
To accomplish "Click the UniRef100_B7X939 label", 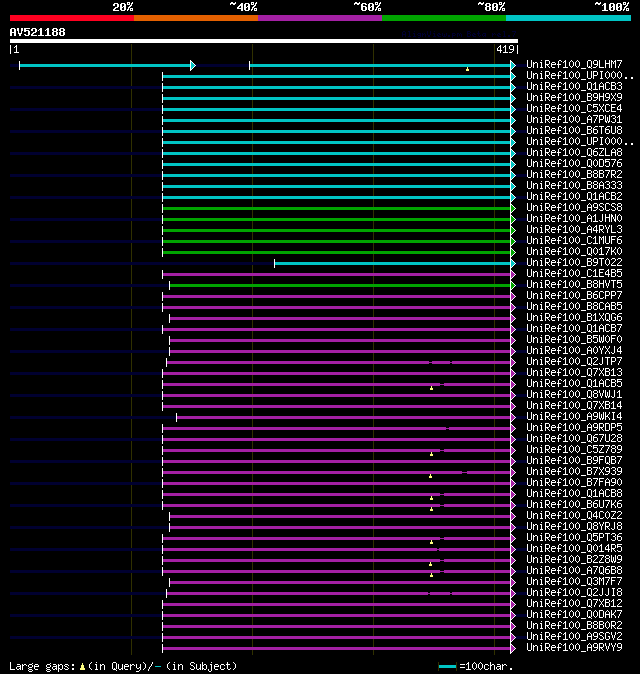I will 574,472.
